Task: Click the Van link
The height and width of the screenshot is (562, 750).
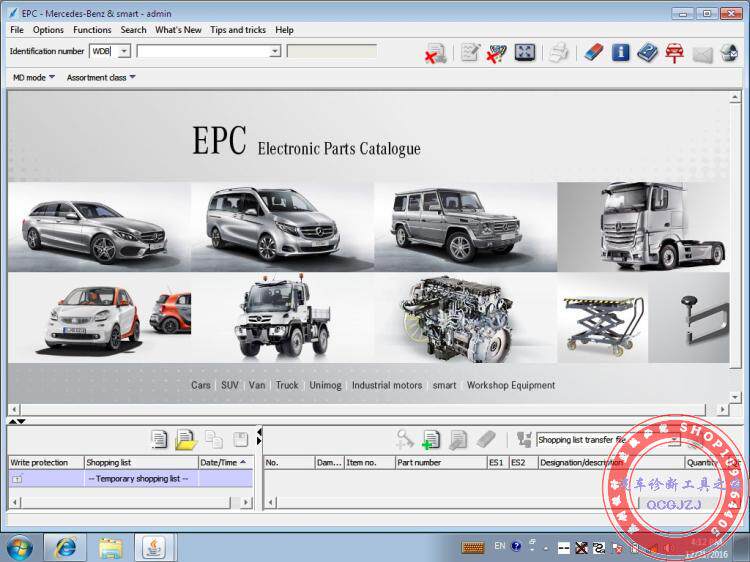Action: pos(257,385)
